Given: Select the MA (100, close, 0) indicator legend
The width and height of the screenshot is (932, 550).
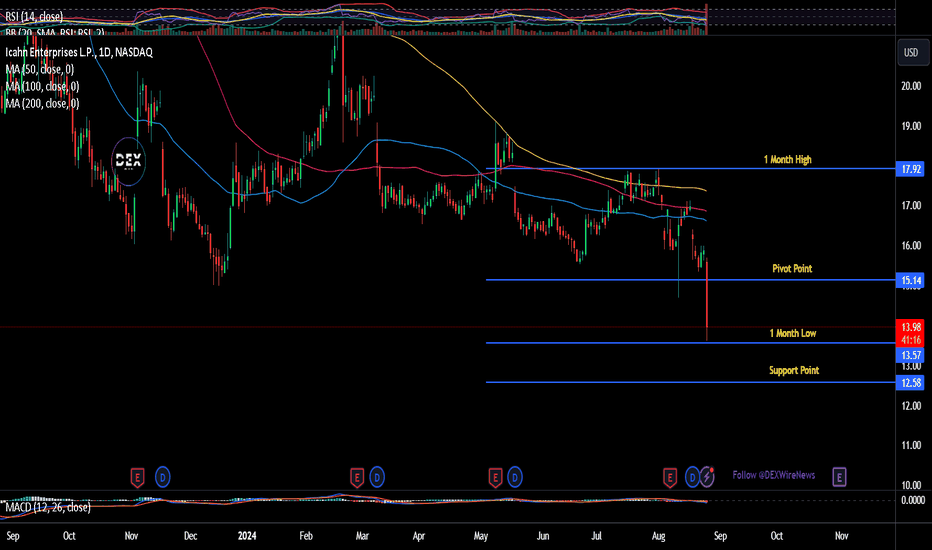Looking at the screenshot, I should coord(42,87).
